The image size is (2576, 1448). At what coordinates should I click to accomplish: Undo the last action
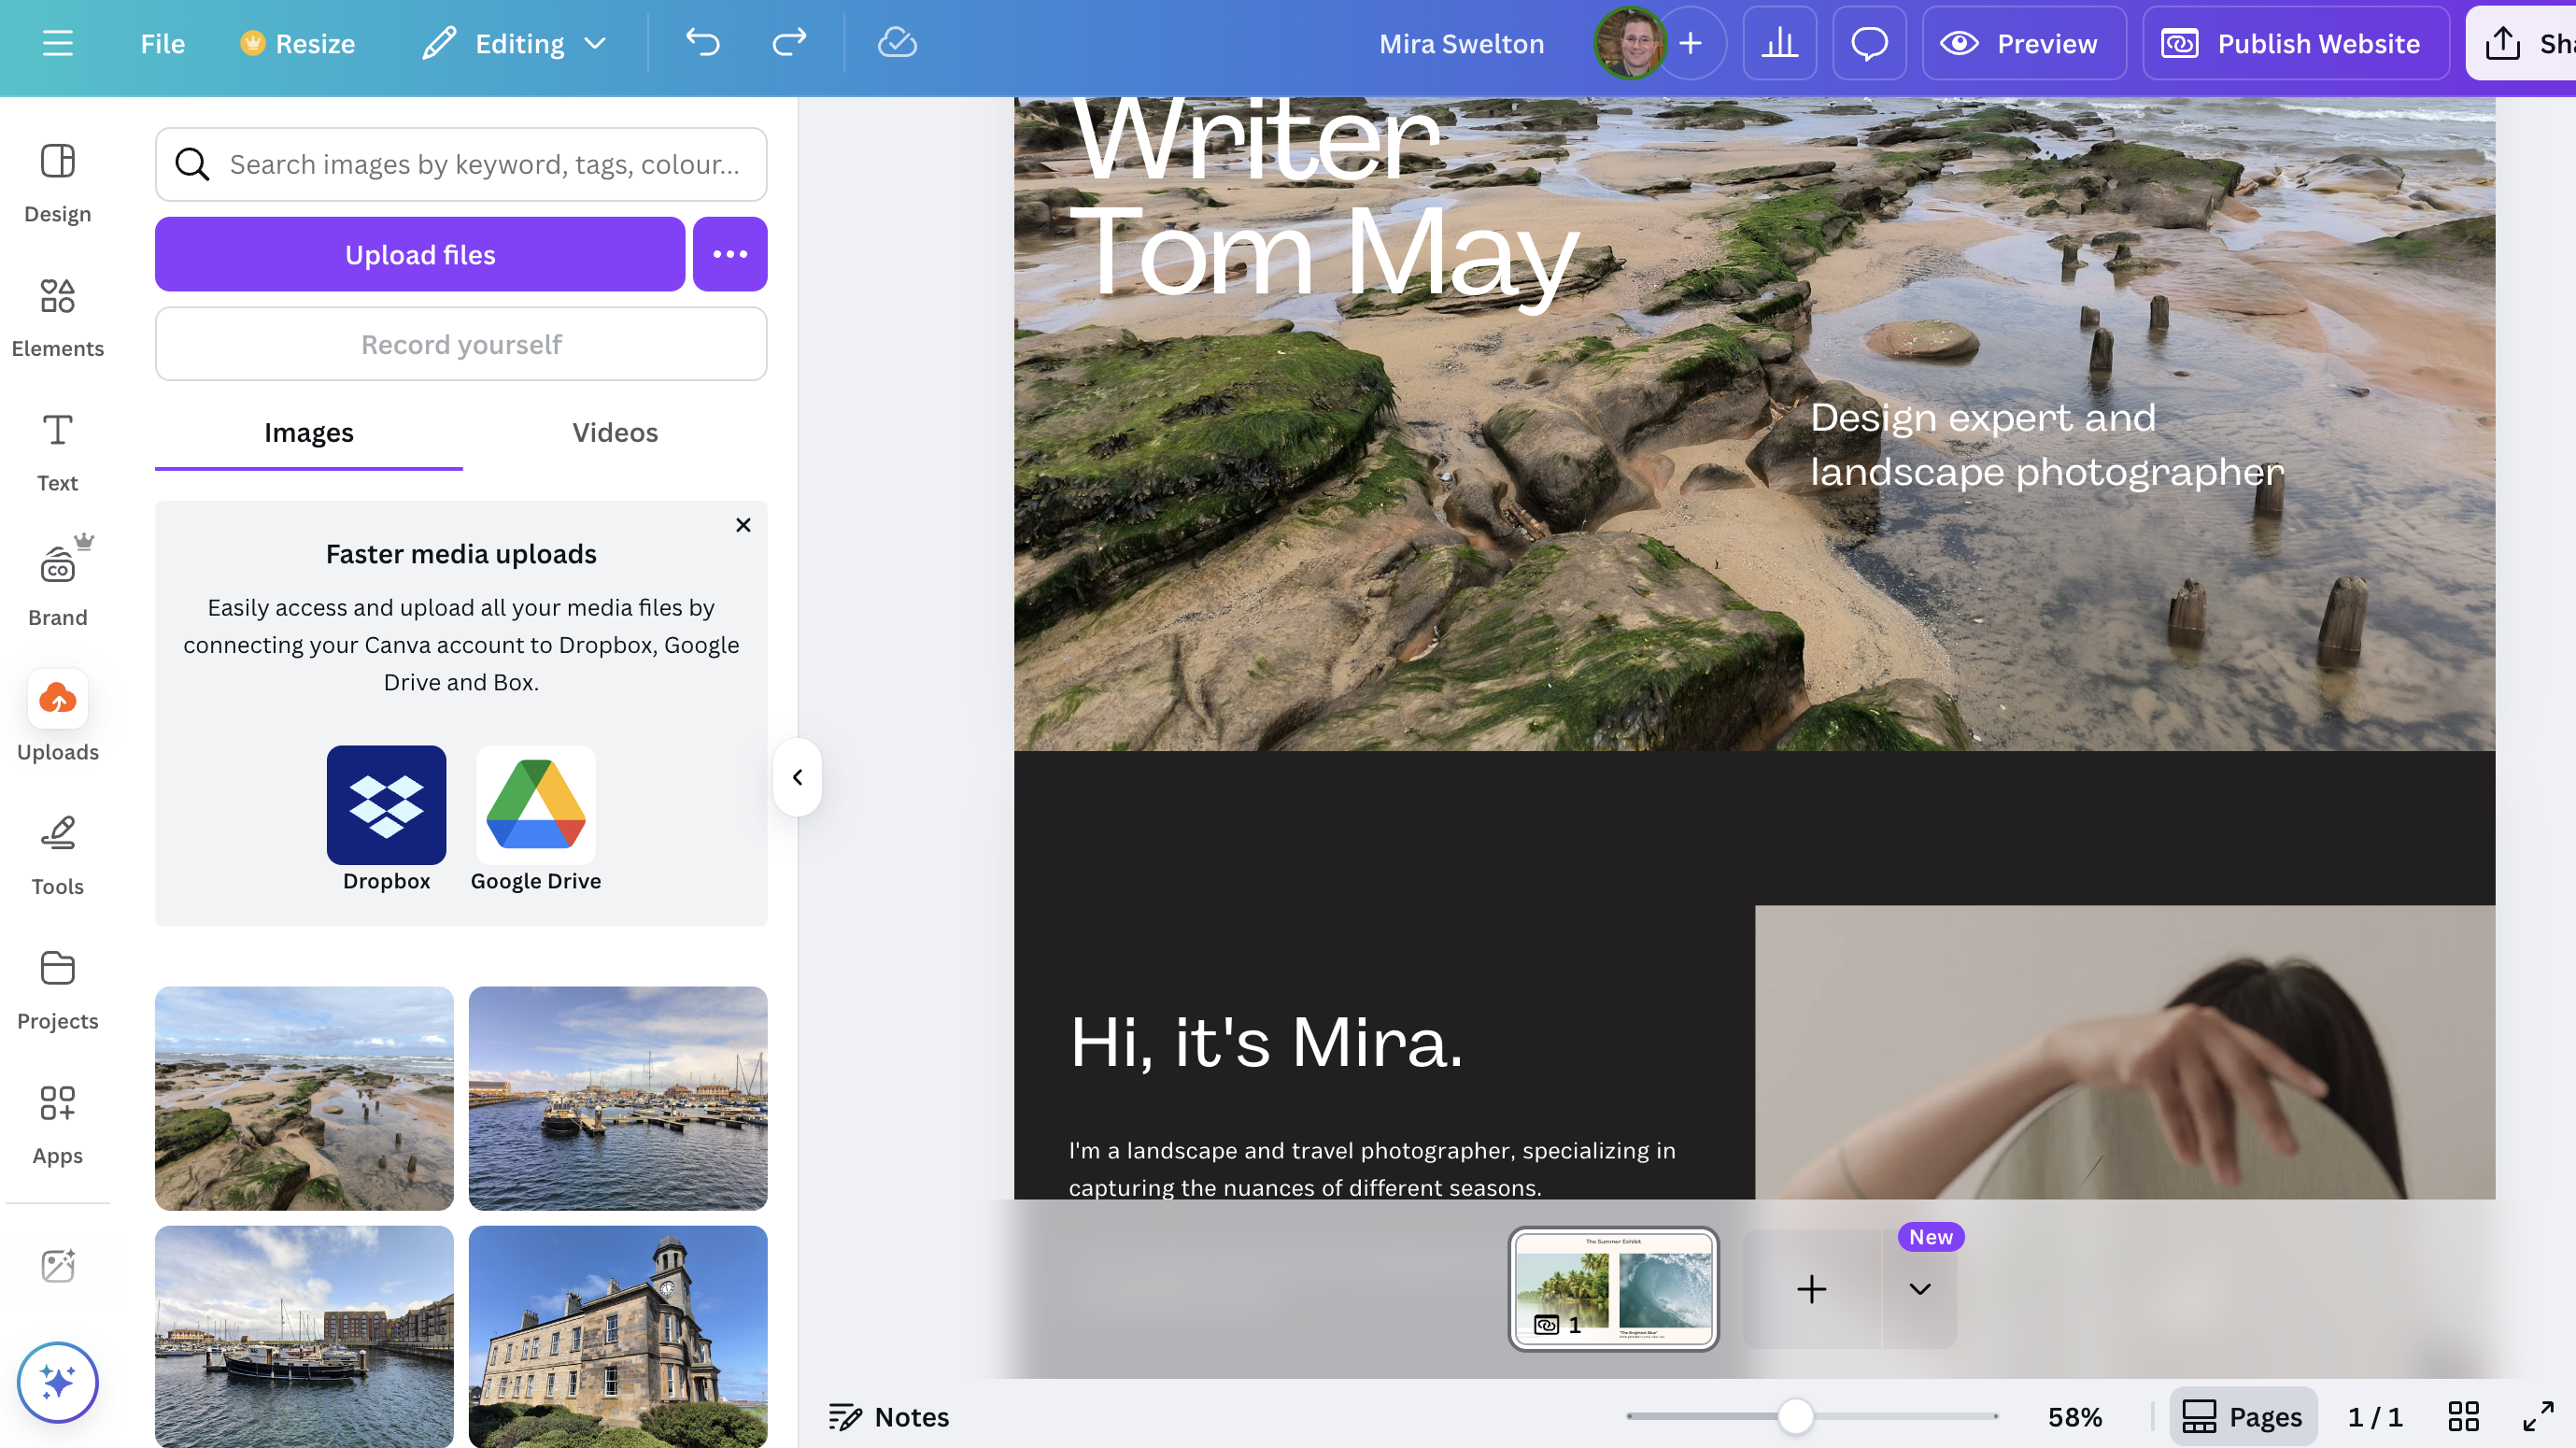point(703,43)
